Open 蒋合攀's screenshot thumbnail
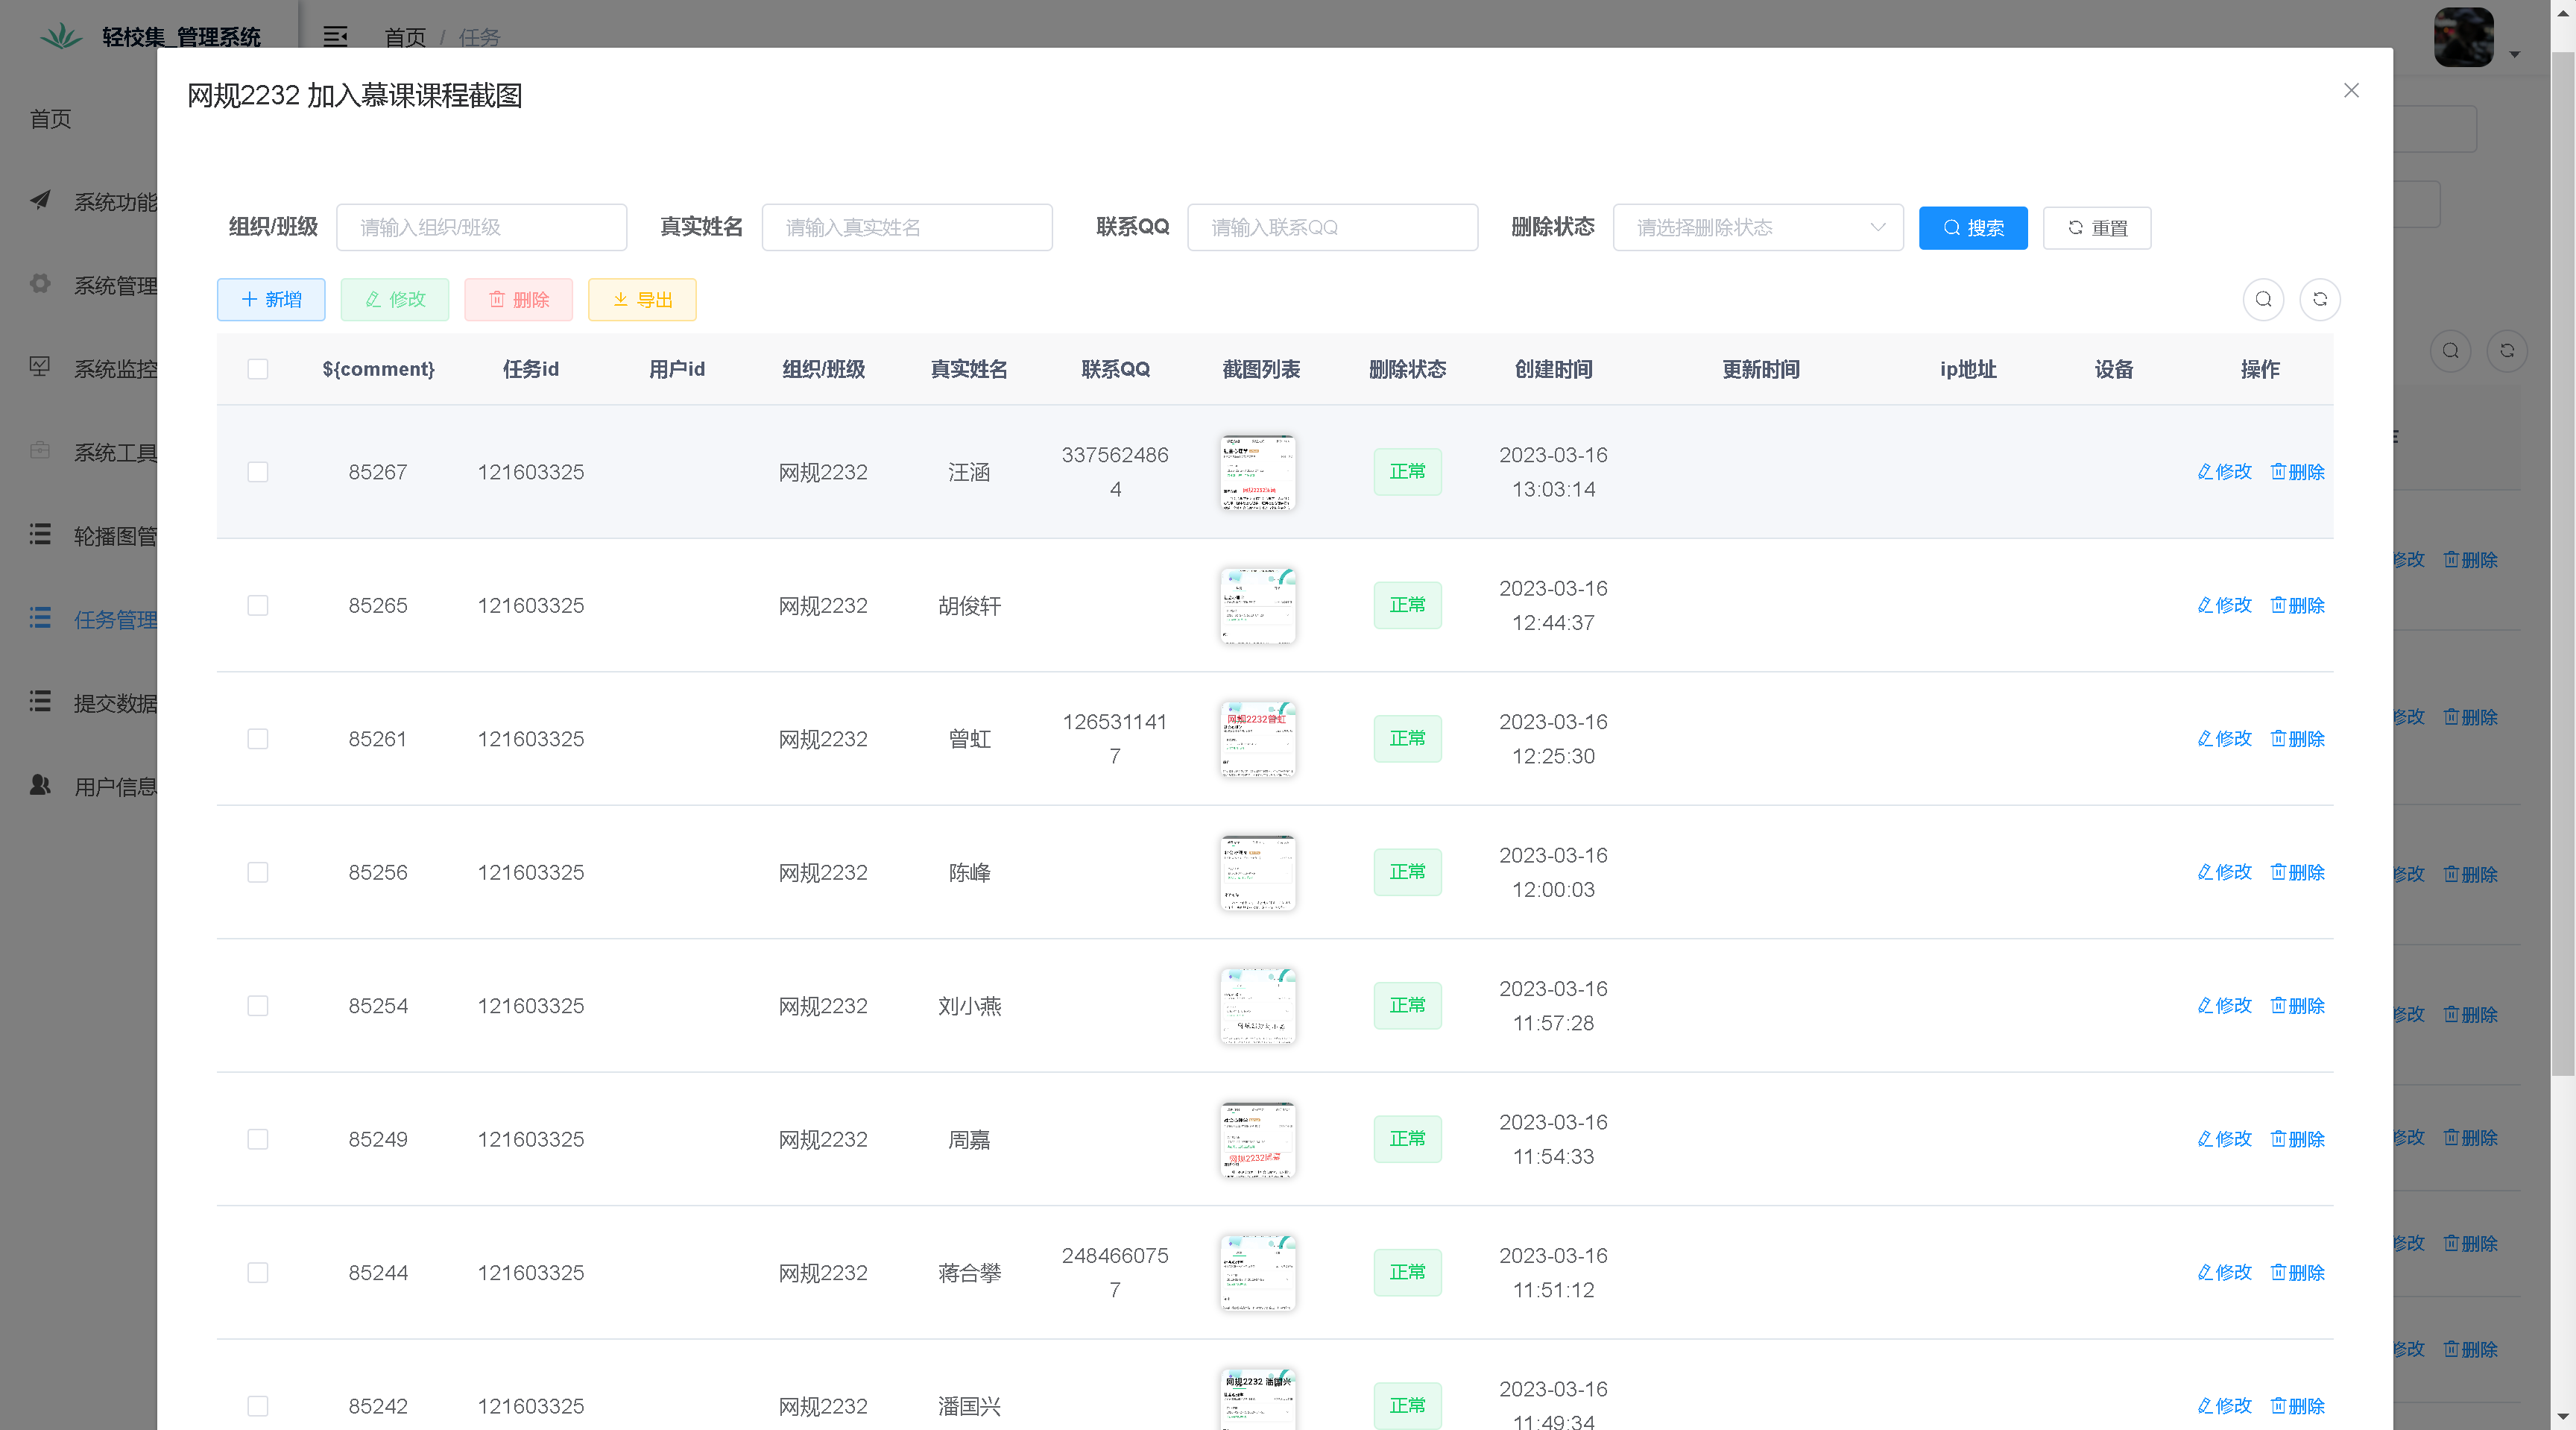 (1258, 1273)
